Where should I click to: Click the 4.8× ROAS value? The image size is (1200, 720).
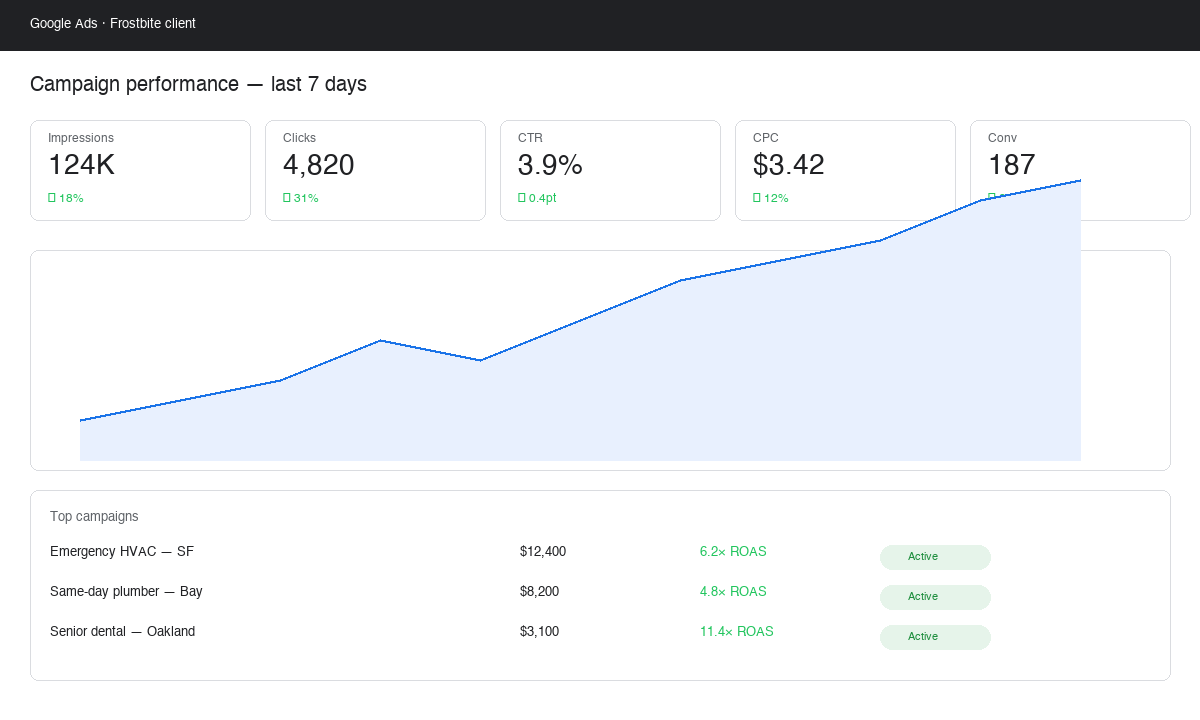tap(733, 591)
